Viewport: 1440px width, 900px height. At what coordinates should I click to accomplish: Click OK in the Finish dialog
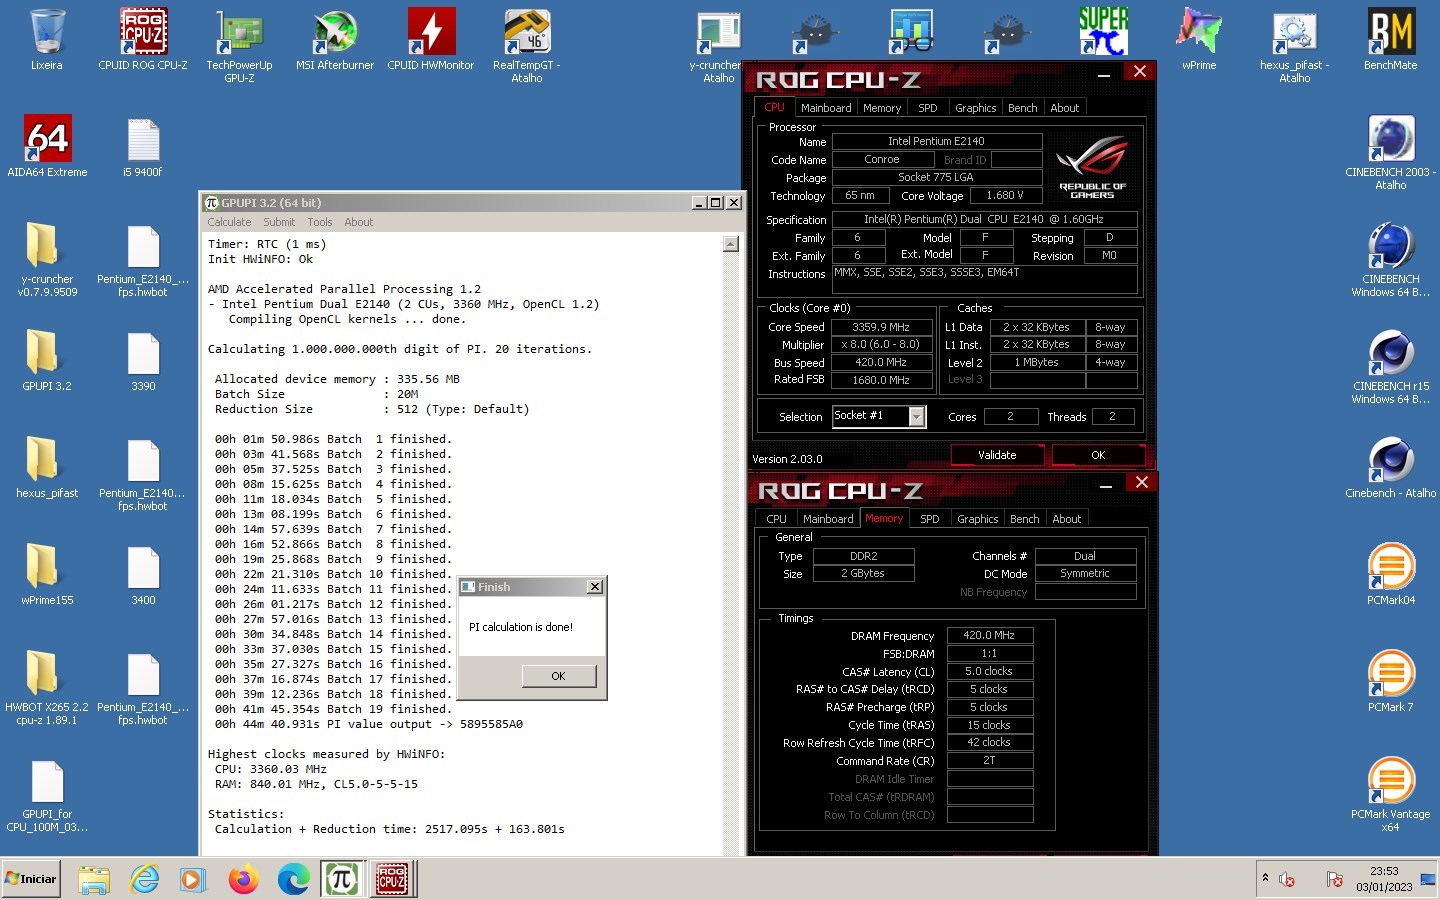tap(558, 676)
